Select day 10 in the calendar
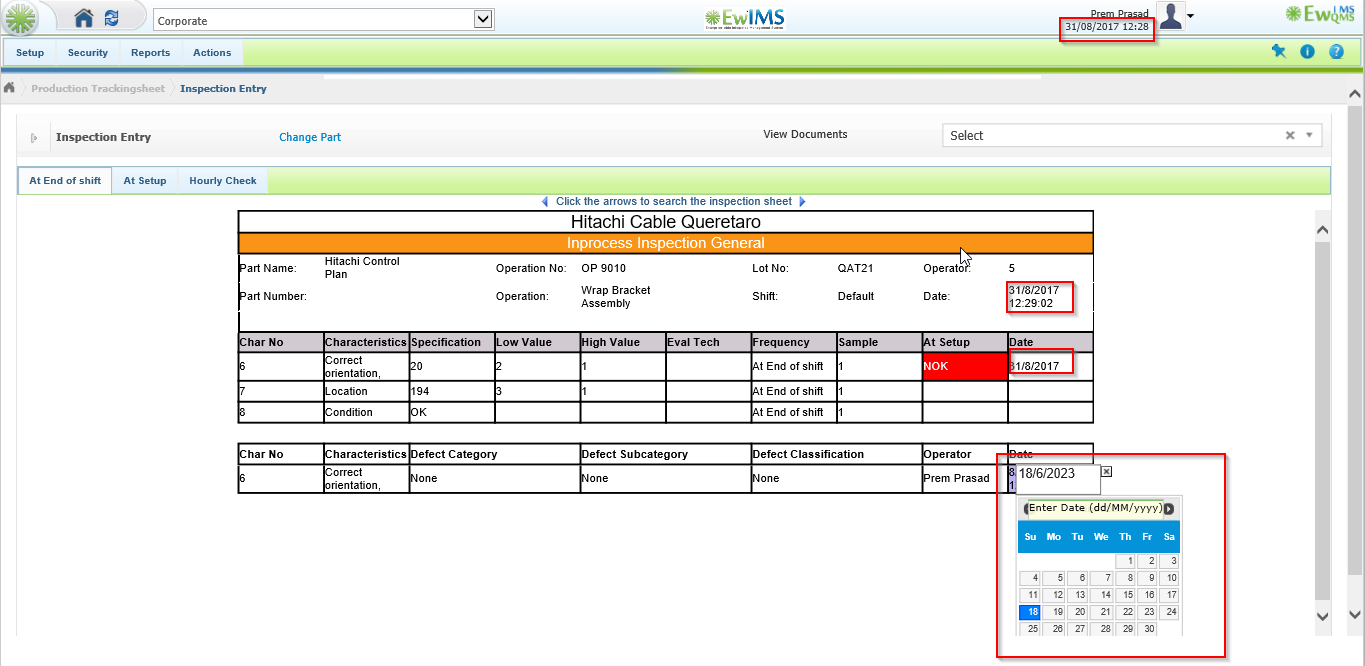The width and height of the screenshot is (1365, 666). pos(1168,578)
